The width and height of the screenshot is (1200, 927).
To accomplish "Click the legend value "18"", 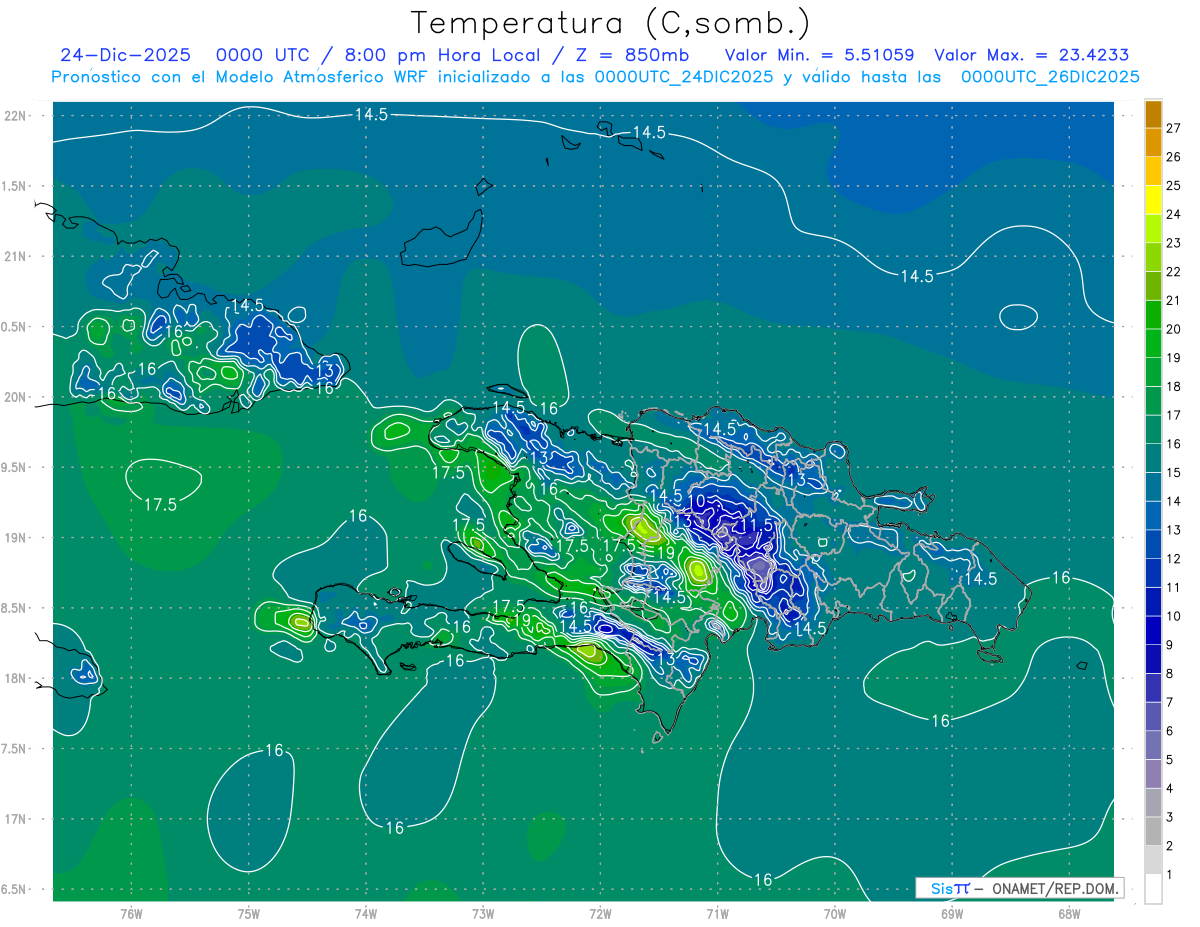I will (x=1174, y=387).
